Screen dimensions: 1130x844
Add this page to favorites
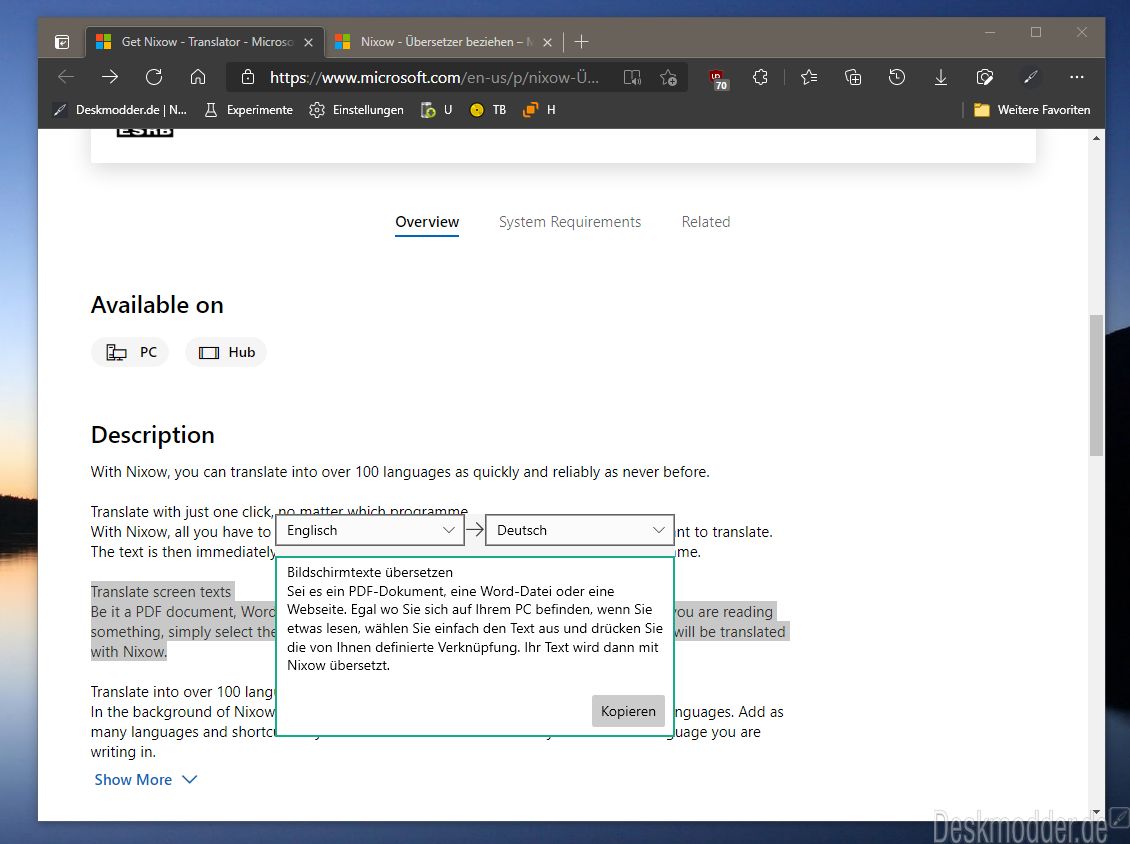pyautogui.click(x=669, y=77)
